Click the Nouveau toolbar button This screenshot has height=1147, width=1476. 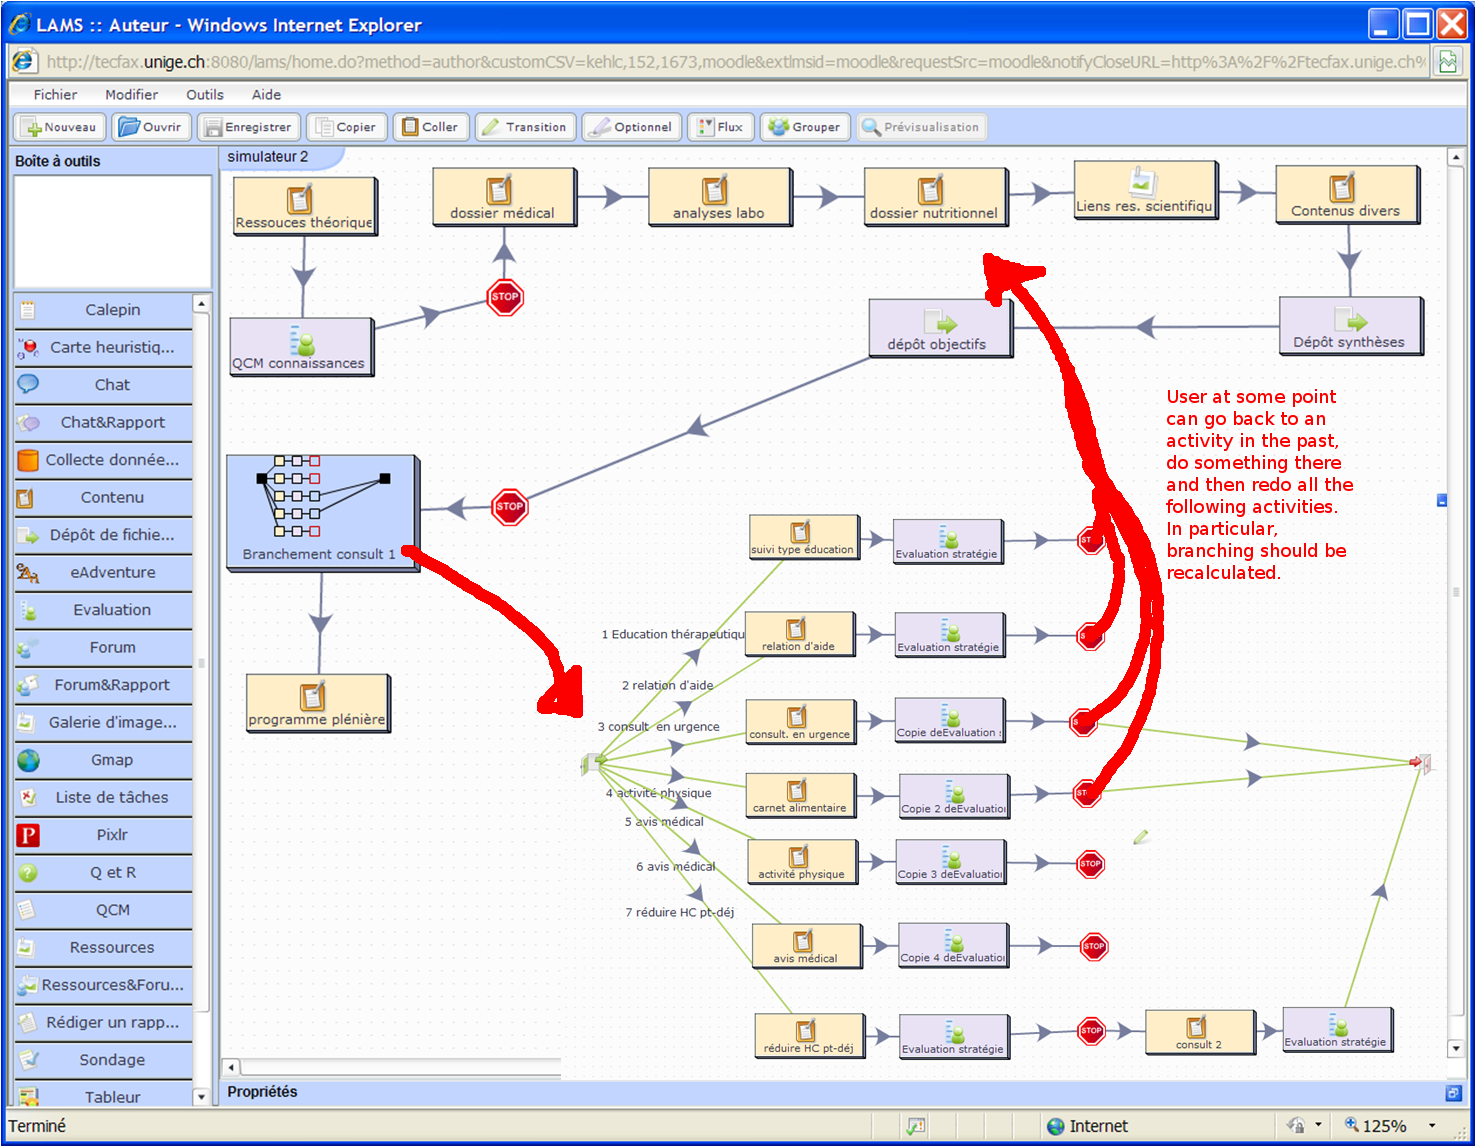pyautogui.click(x=60, y=127)
